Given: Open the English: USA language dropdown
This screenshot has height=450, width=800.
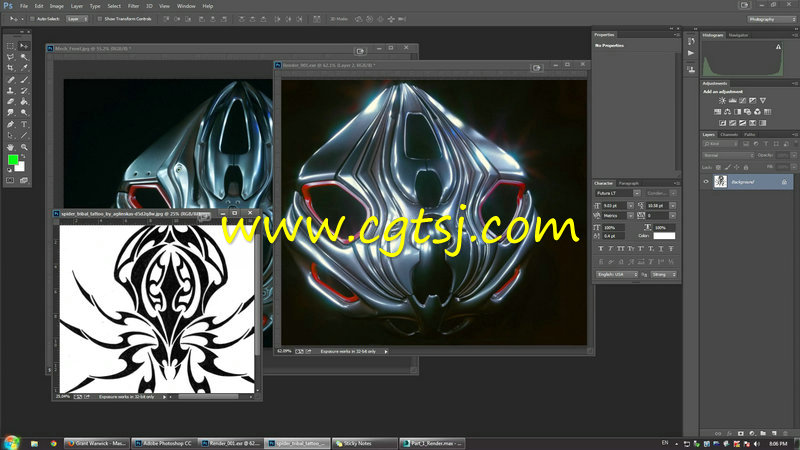Looking at the screenshot, I should click(x=616, y=274).
